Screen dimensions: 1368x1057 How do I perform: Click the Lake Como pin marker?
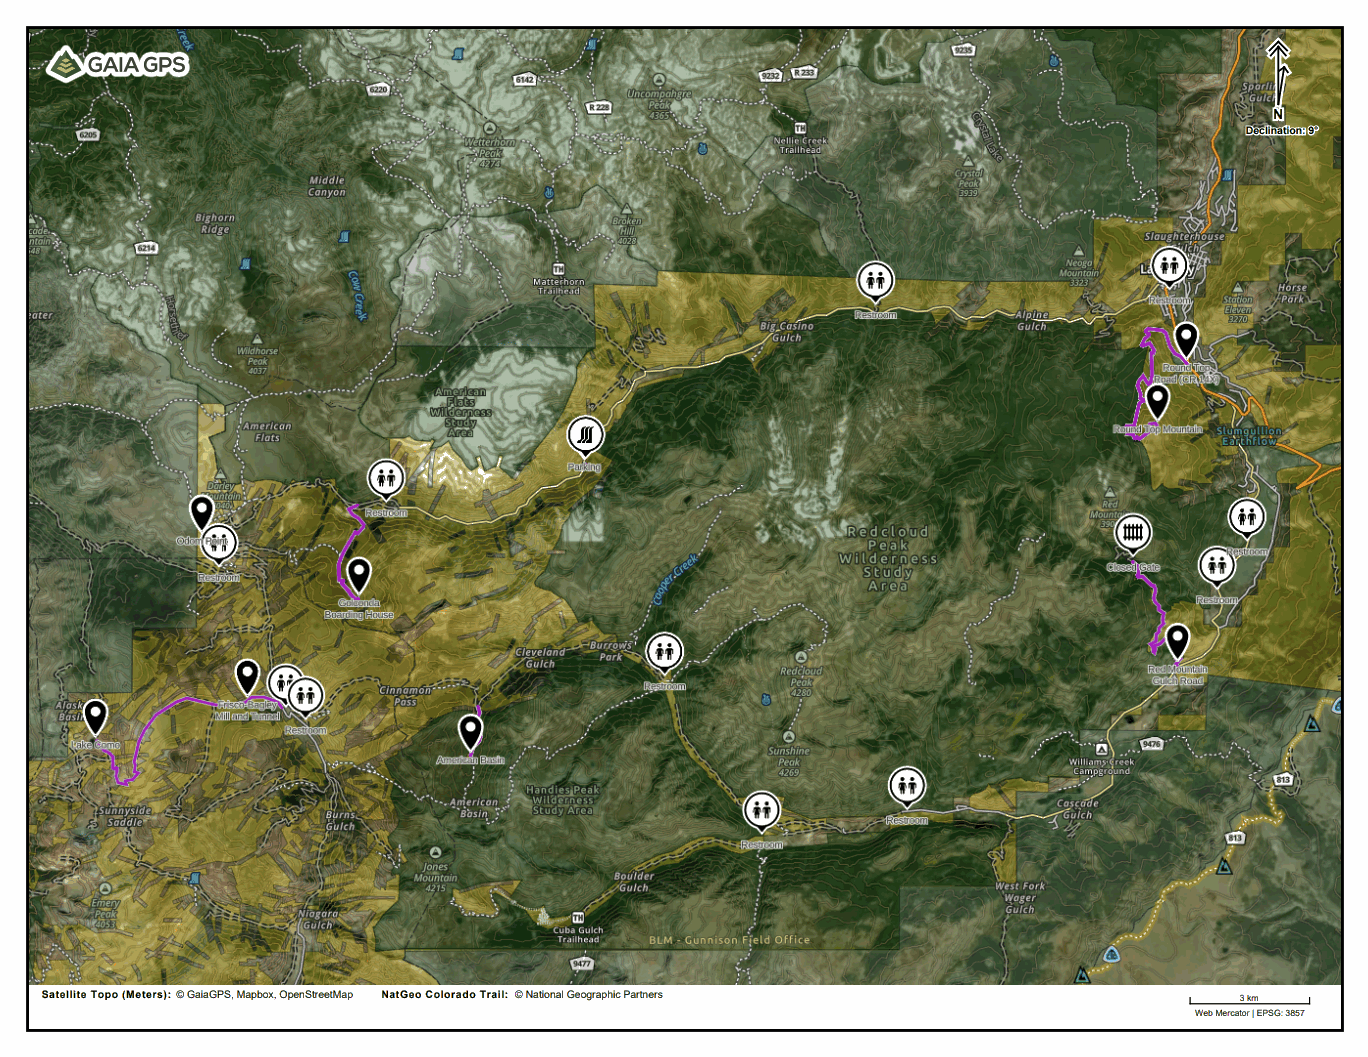(x=95, y=716)
